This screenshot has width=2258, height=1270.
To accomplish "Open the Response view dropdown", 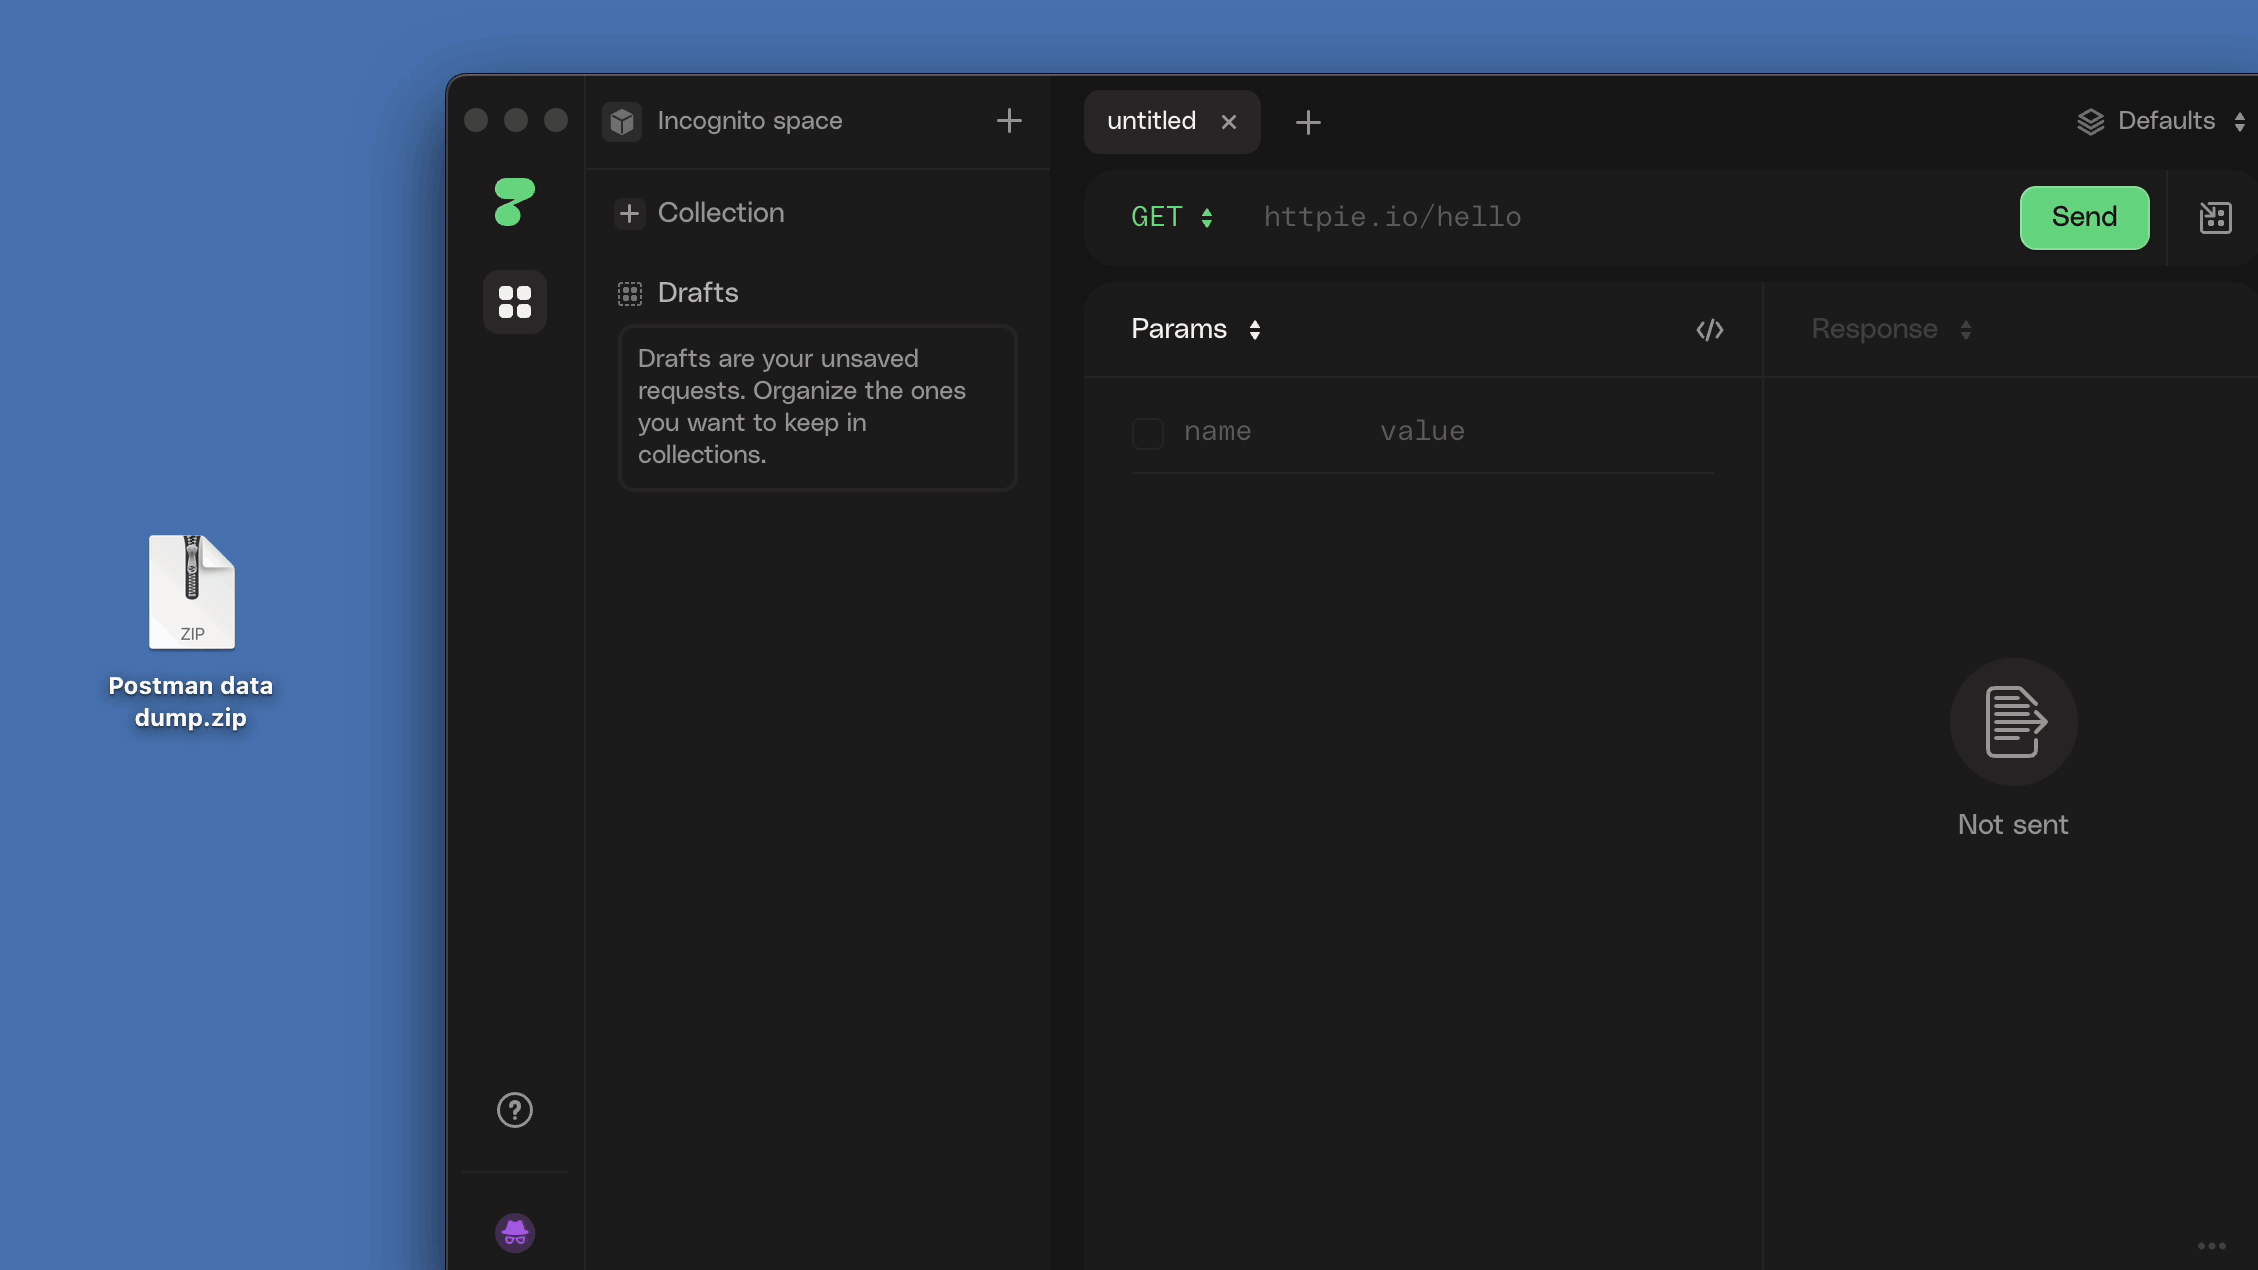I will (1891, 329).
